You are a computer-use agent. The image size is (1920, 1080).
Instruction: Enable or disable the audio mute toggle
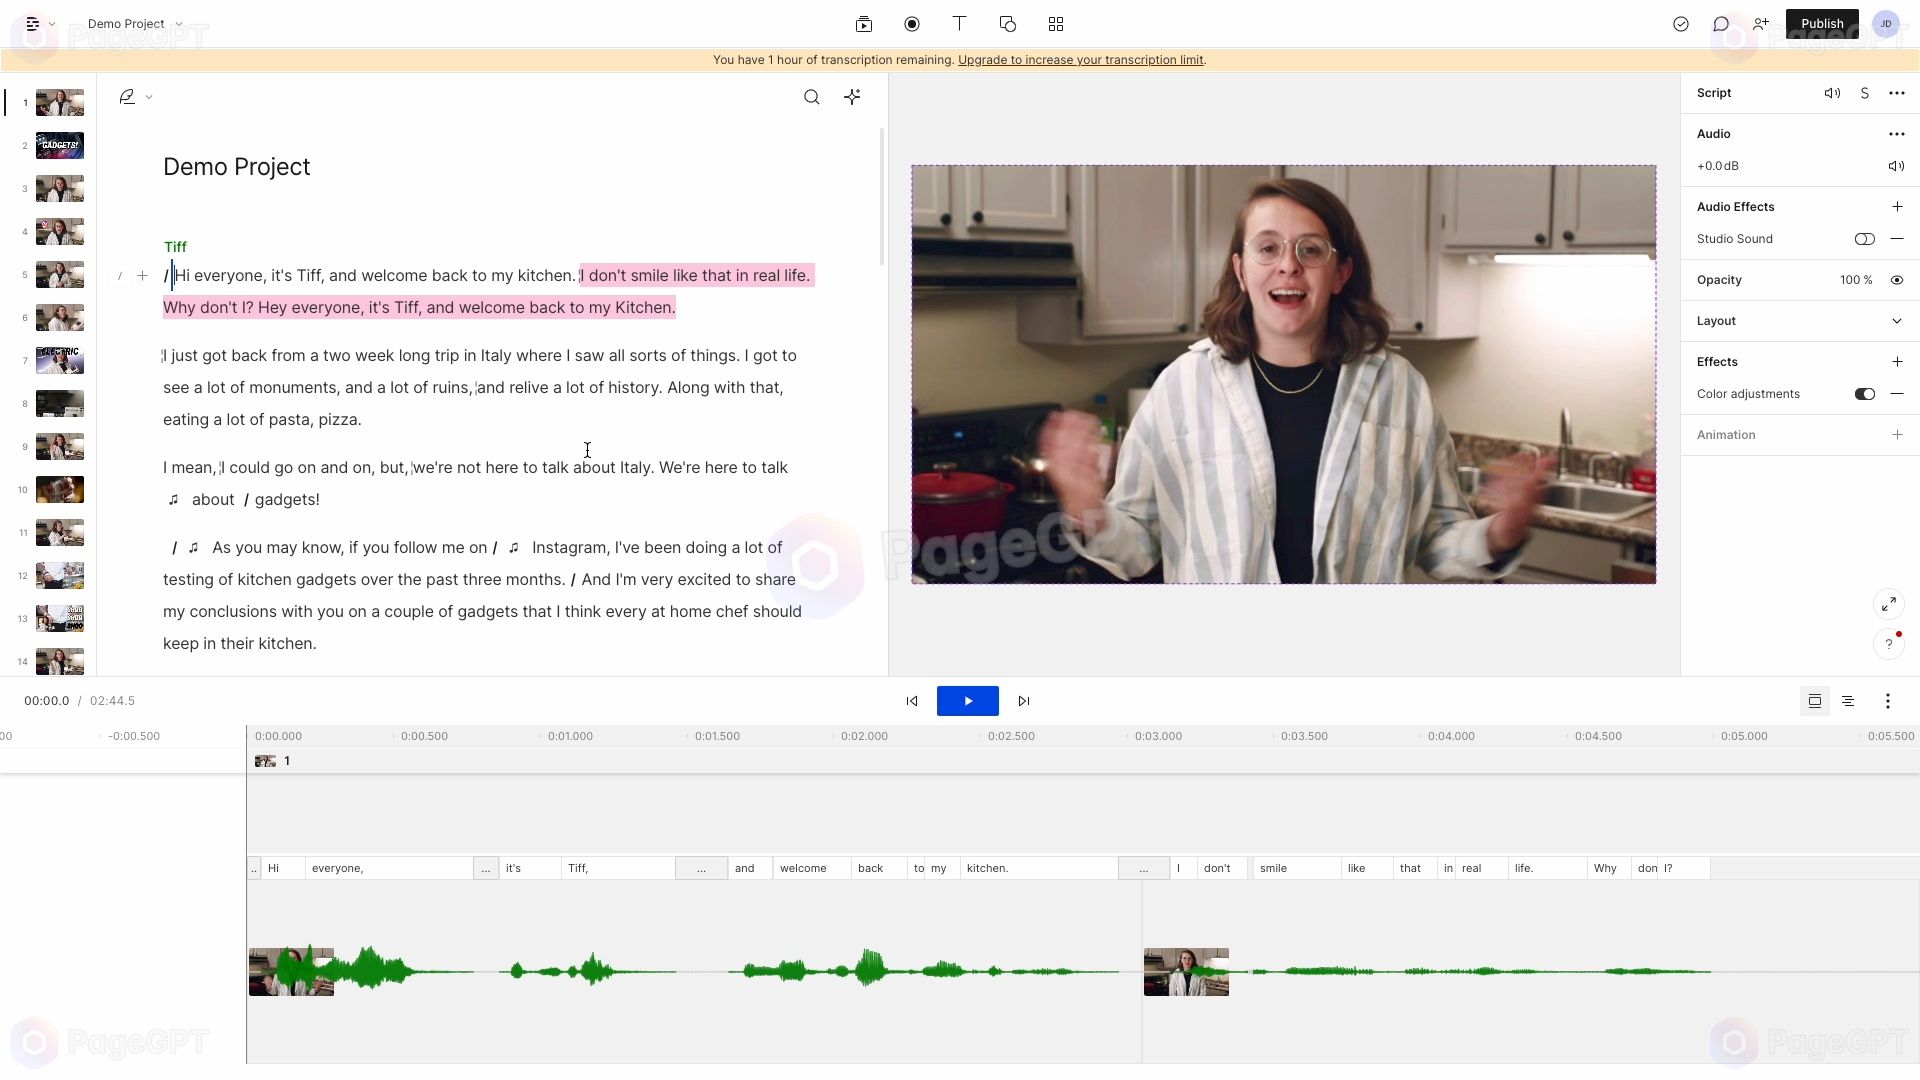(1898, 165)
